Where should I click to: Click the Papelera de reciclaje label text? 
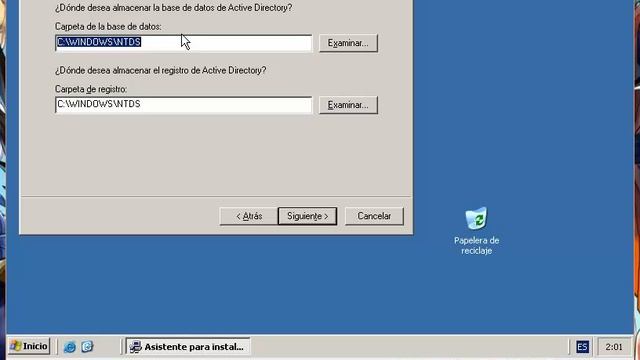coord(476,245)
